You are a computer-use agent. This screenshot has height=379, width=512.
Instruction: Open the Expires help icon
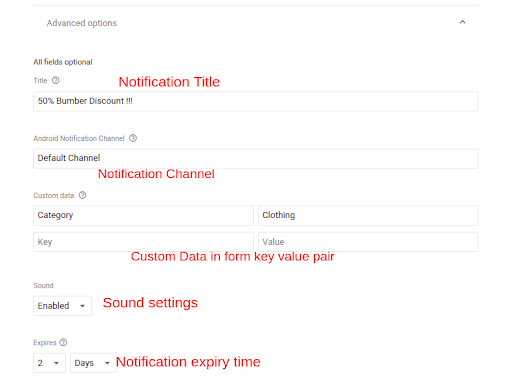point(63,342)
